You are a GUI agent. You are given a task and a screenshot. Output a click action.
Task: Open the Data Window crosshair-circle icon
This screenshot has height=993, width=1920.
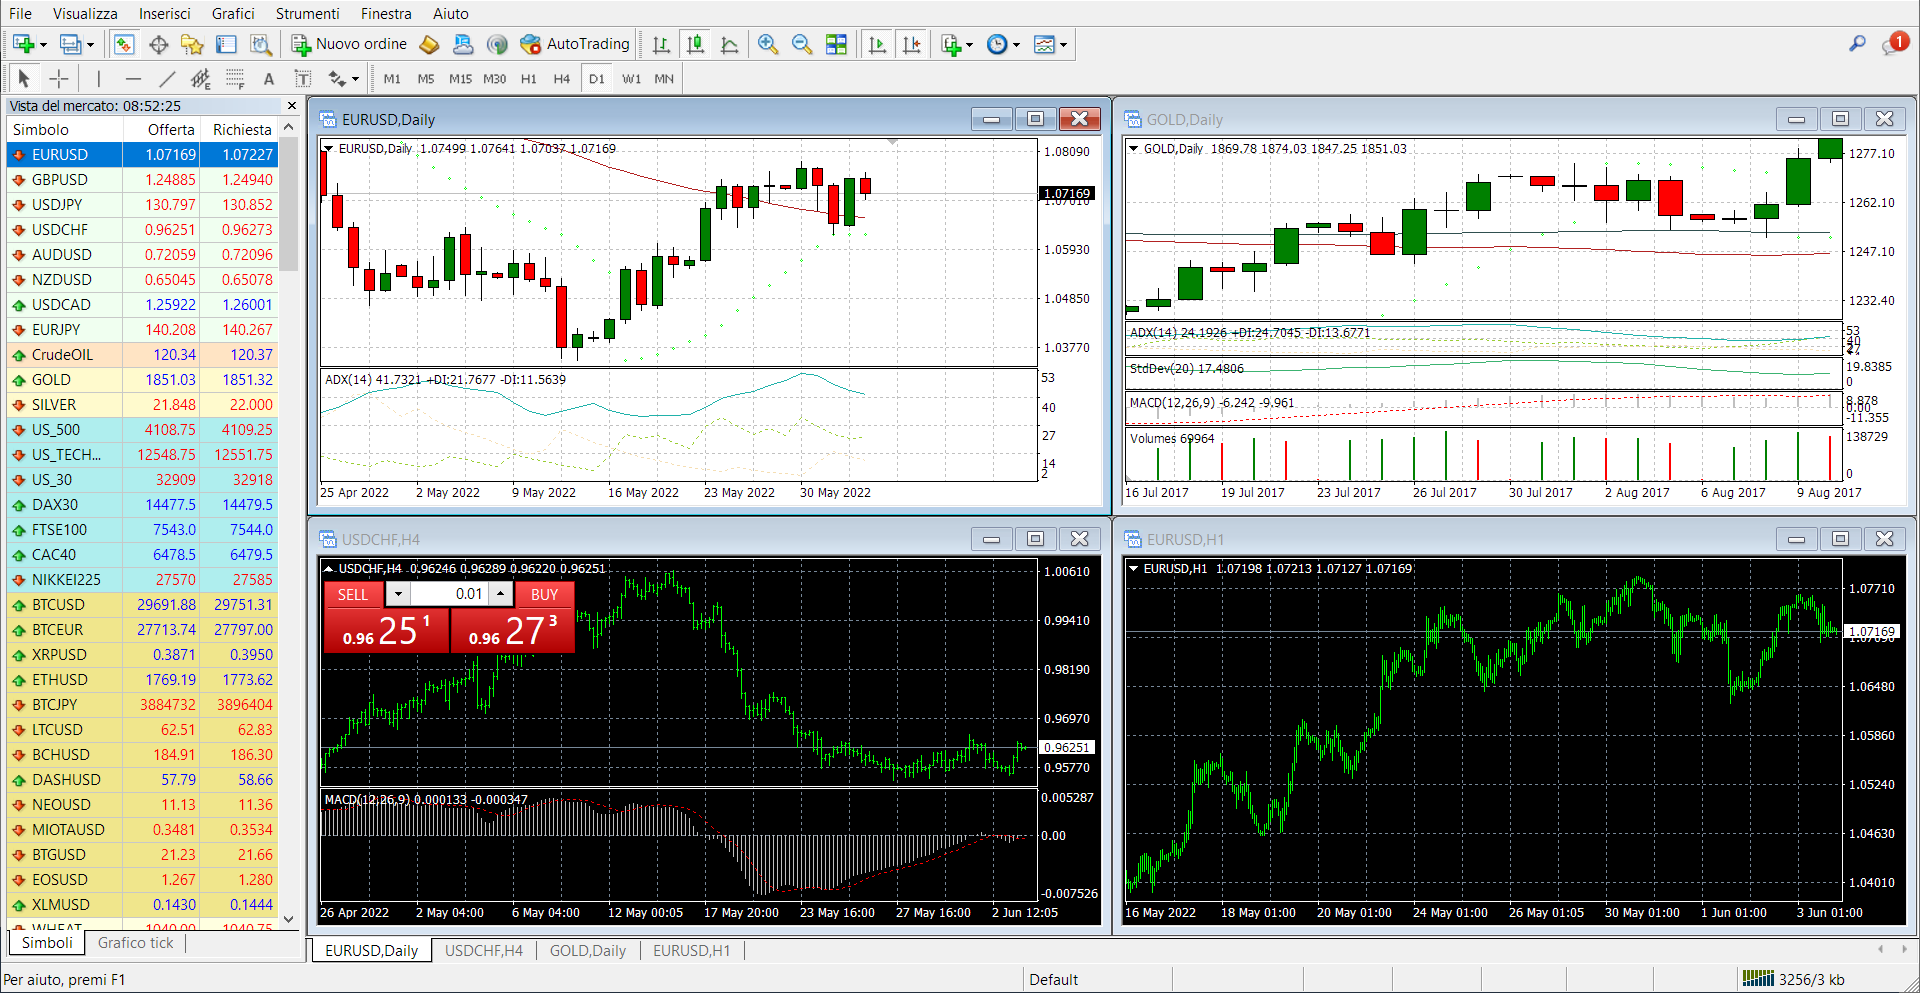[158, 44]
